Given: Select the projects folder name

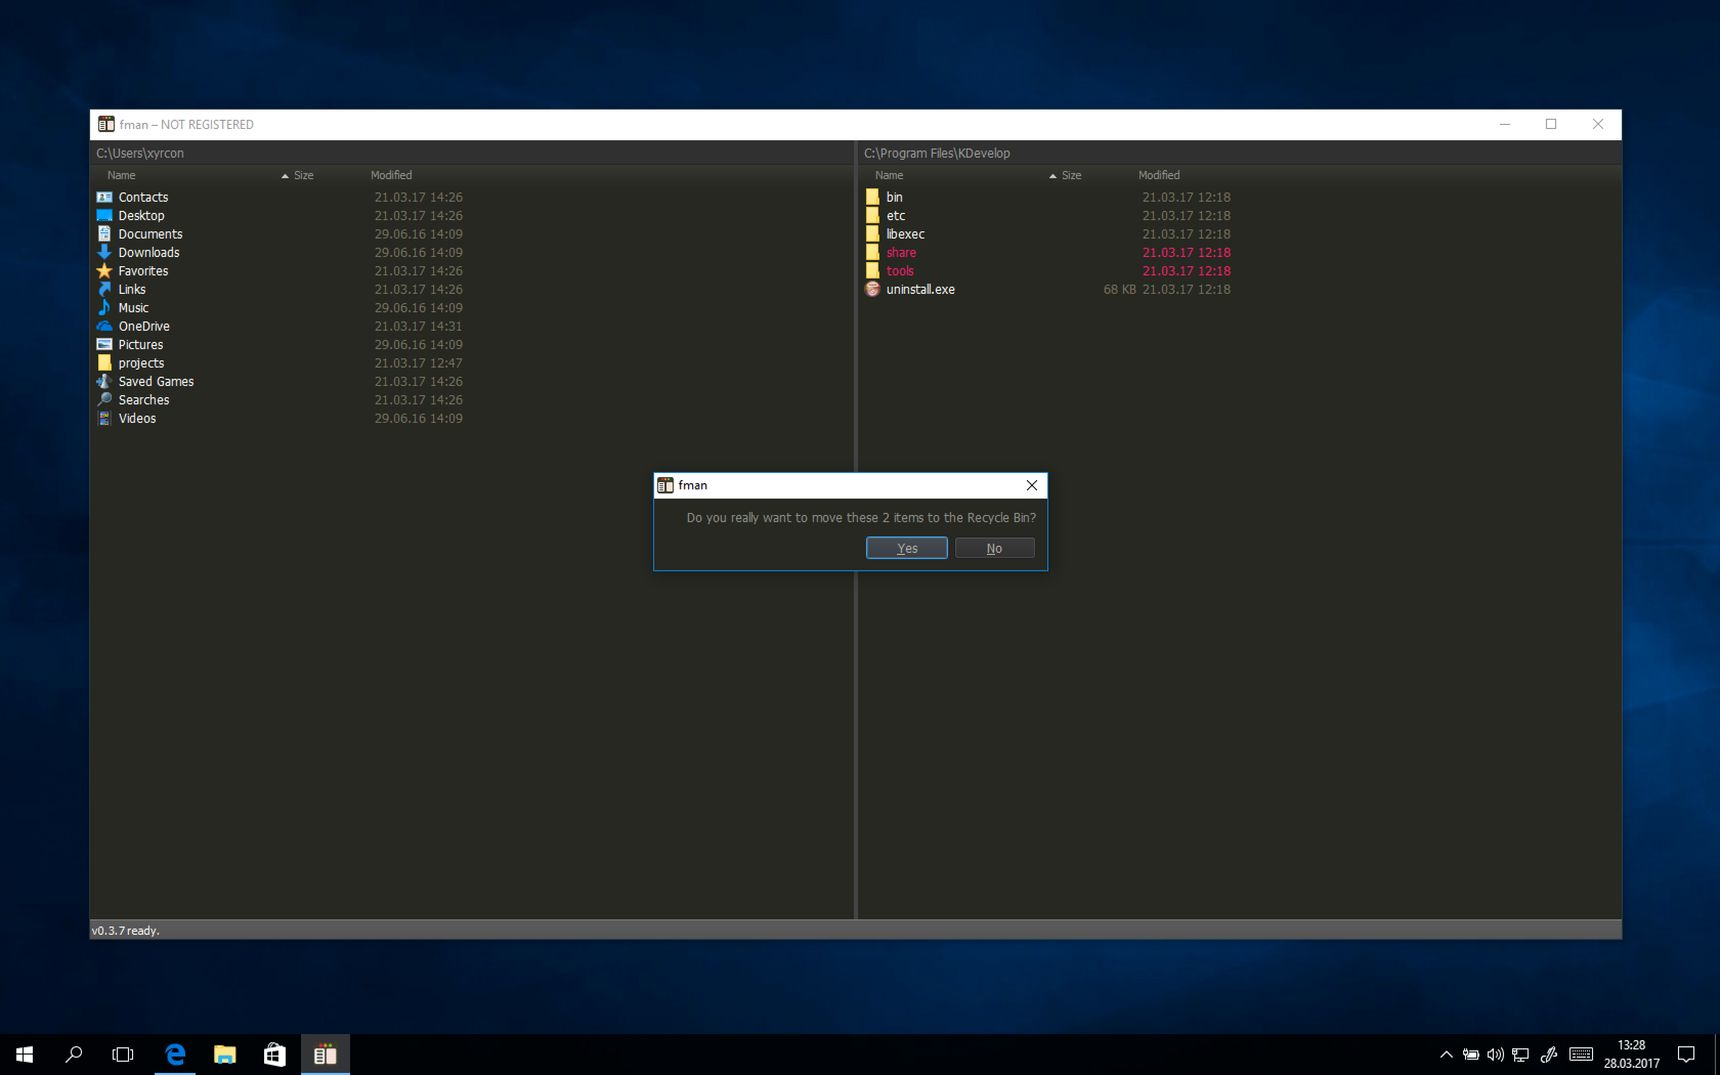Looking at the screenshot, I should pos(141,363).
